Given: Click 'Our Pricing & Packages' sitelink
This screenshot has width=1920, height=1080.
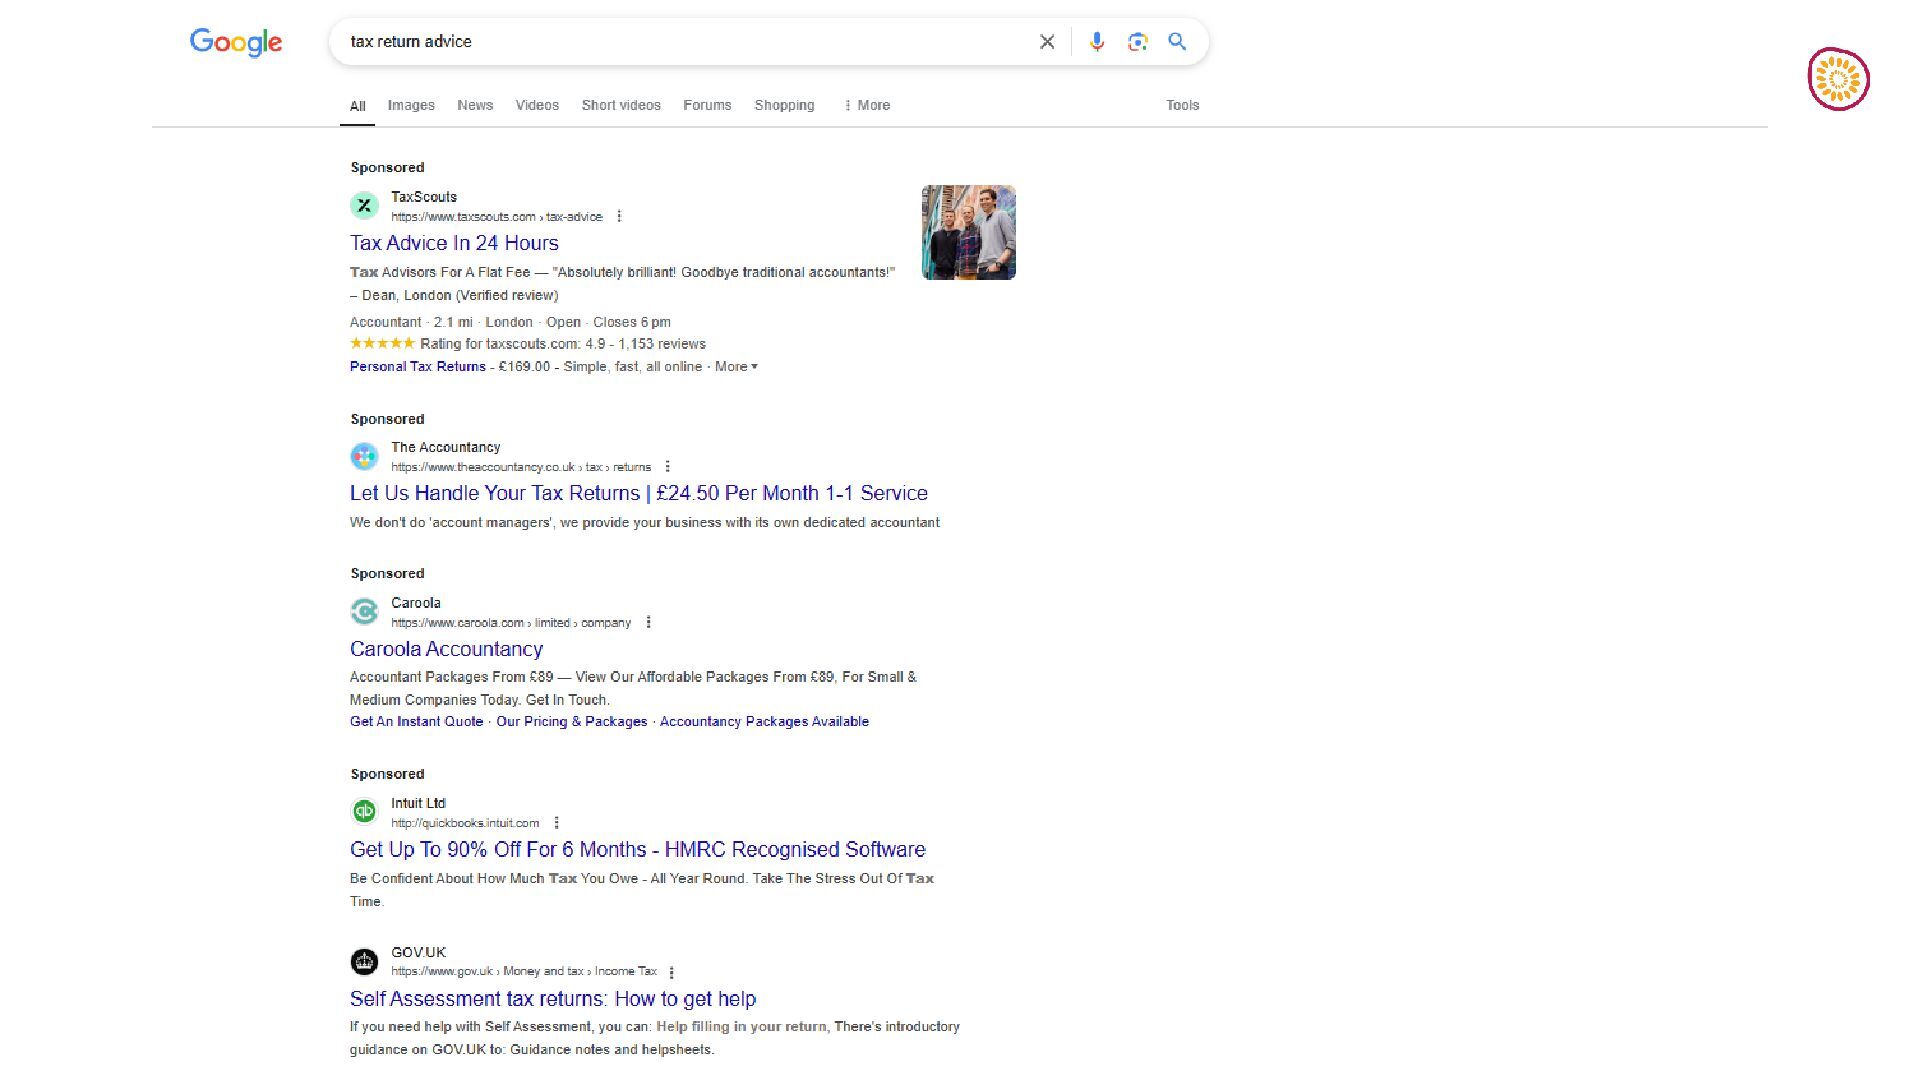Looking at the screenshot, I should click(x=572, y=722).
